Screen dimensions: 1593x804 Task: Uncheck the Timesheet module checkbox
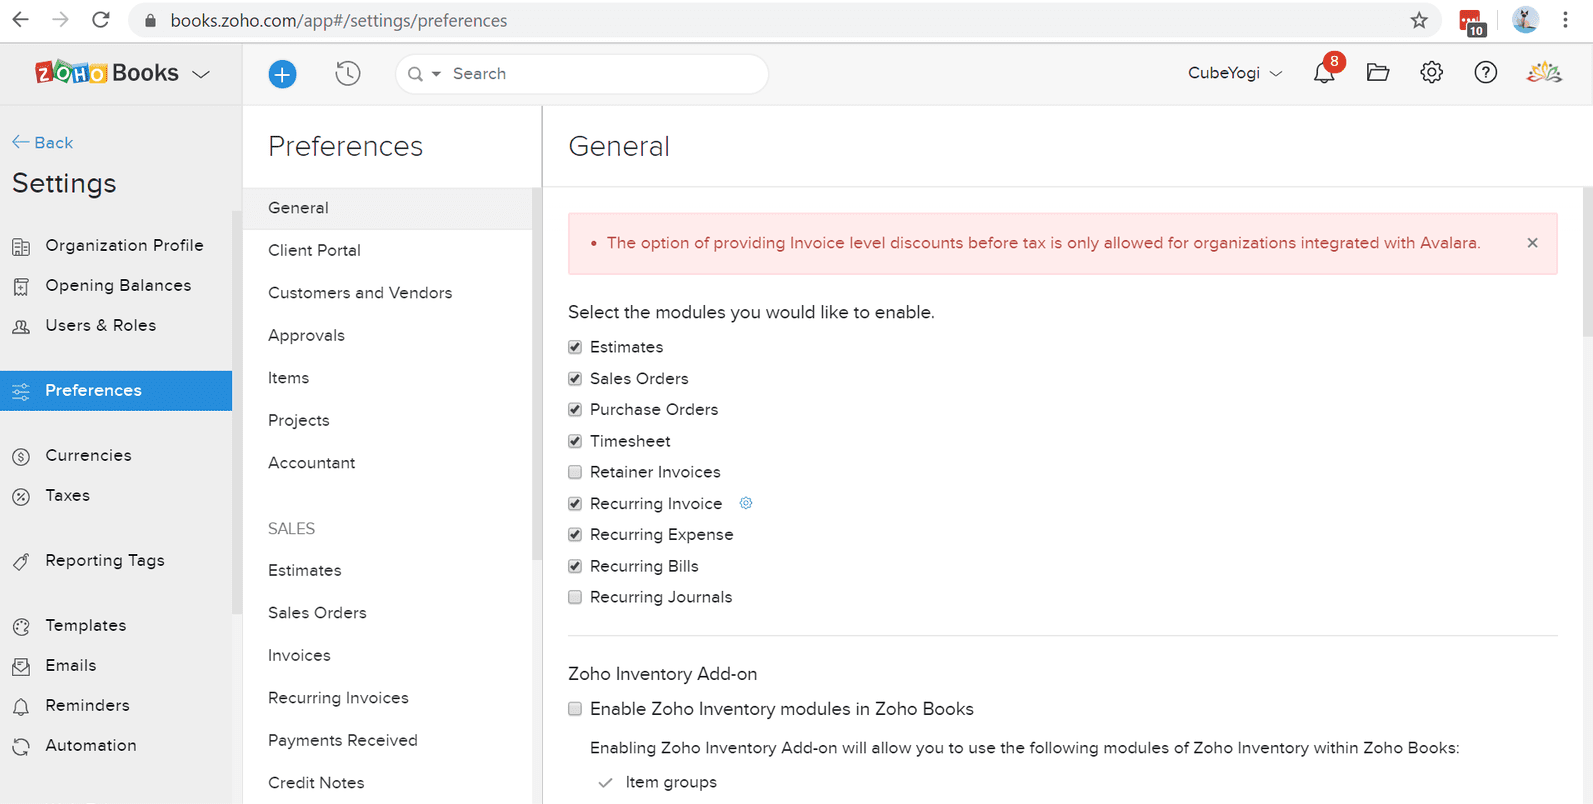point(575,441)
